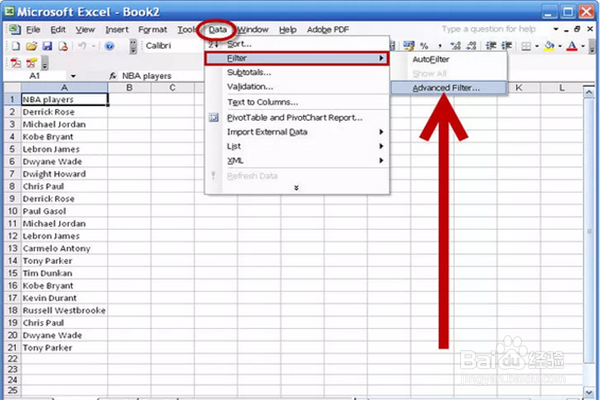Select column A header
The width and height of the screenshot is (600, 400).
(x=64, y=88)
